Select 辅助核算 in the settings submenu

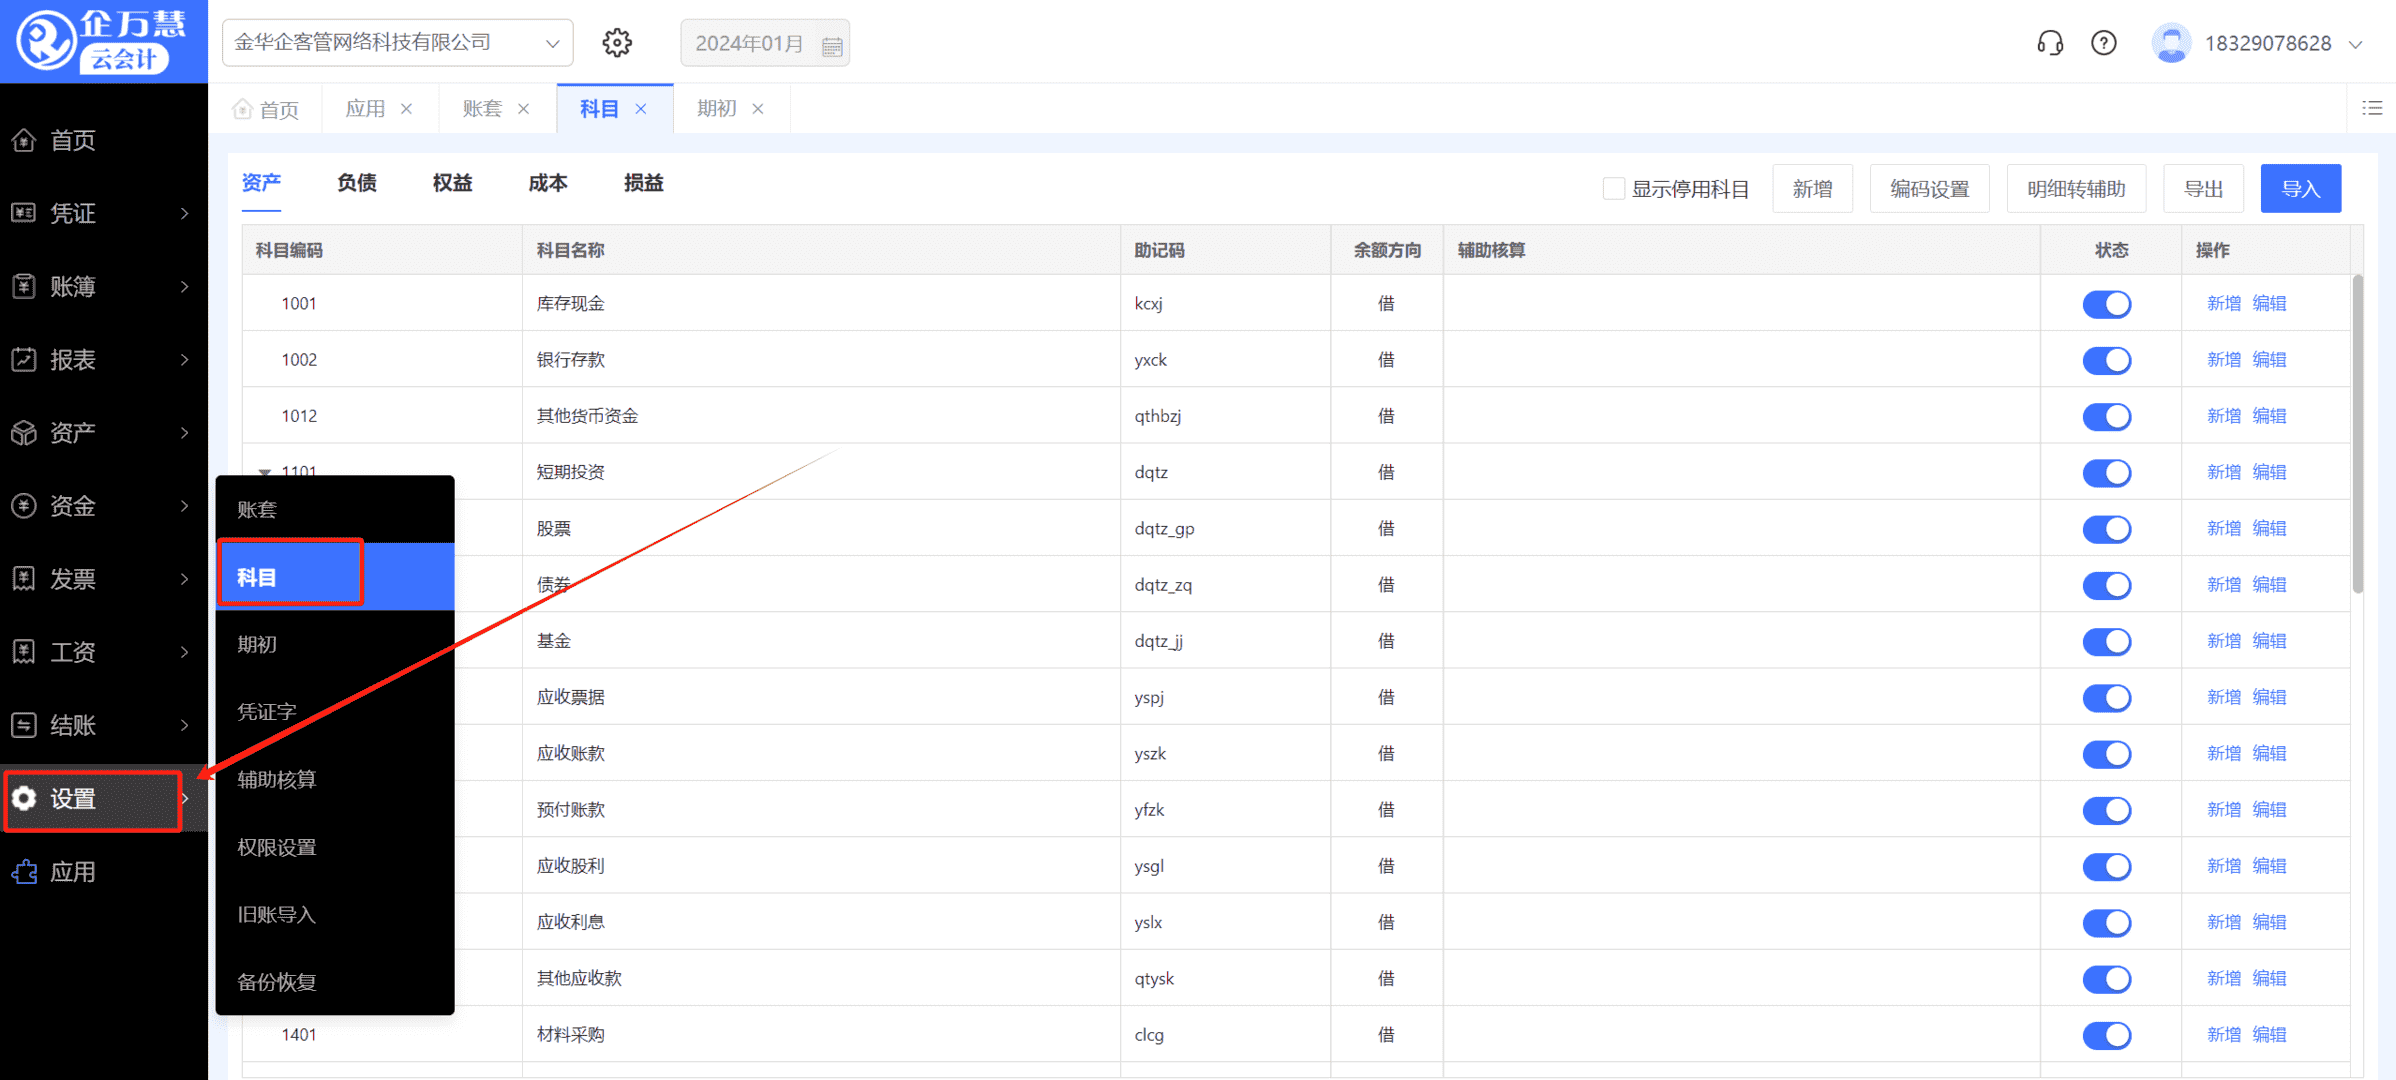click(277, 779)
